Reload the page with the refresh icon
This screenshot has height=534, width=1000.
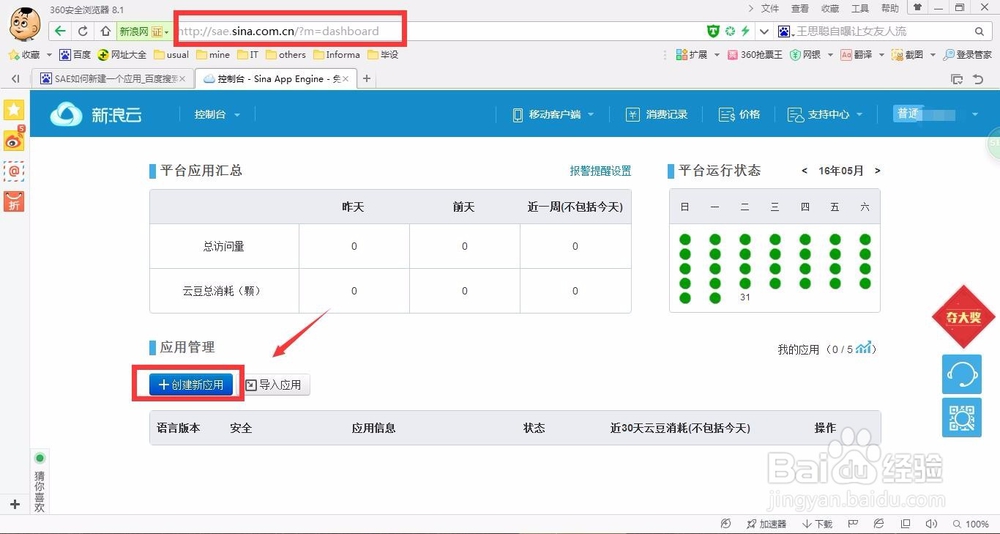coord(82,31)
